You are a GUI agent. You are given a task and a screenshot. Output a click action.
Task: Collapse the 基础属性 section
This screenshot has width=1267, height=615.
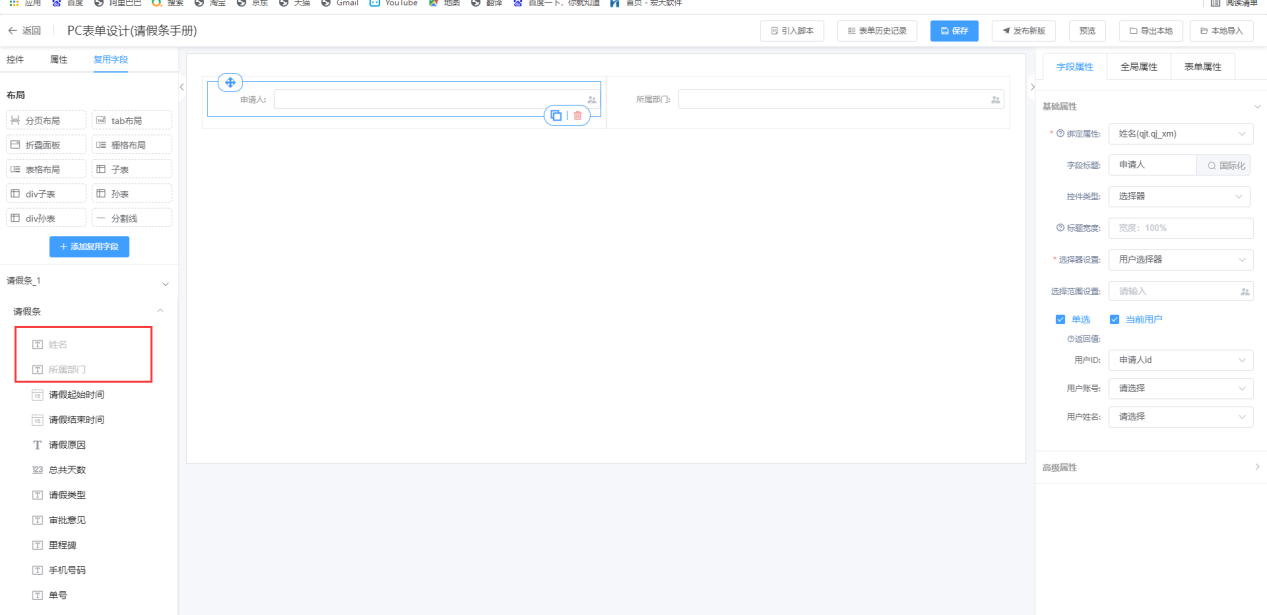(1257, 106)
